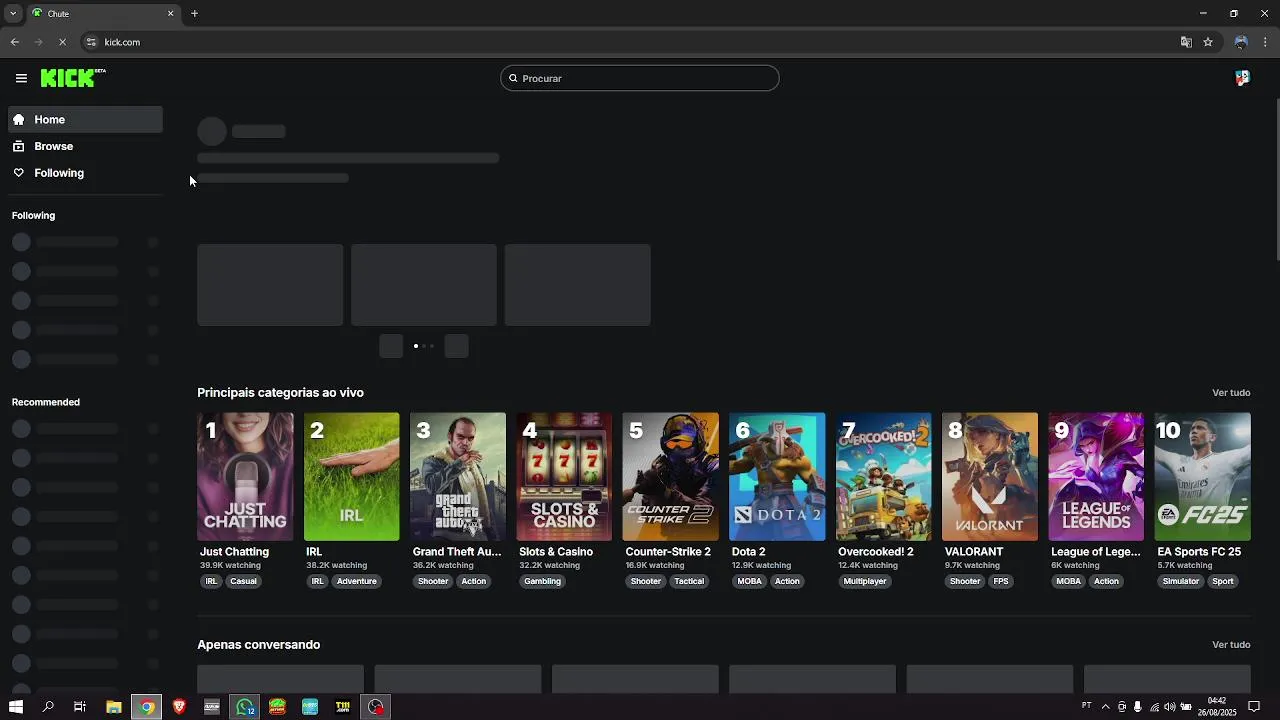Open the recording app with red dot on taskbar

click(x=376, y=707)
